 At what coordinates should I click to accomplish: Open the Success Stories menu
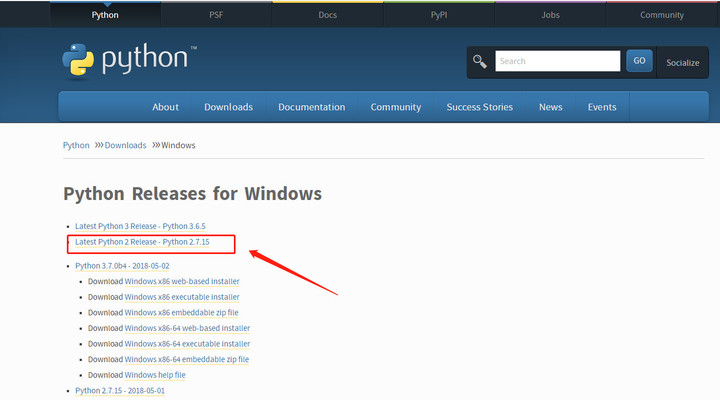pyautogui.click(x=479, y=107)
